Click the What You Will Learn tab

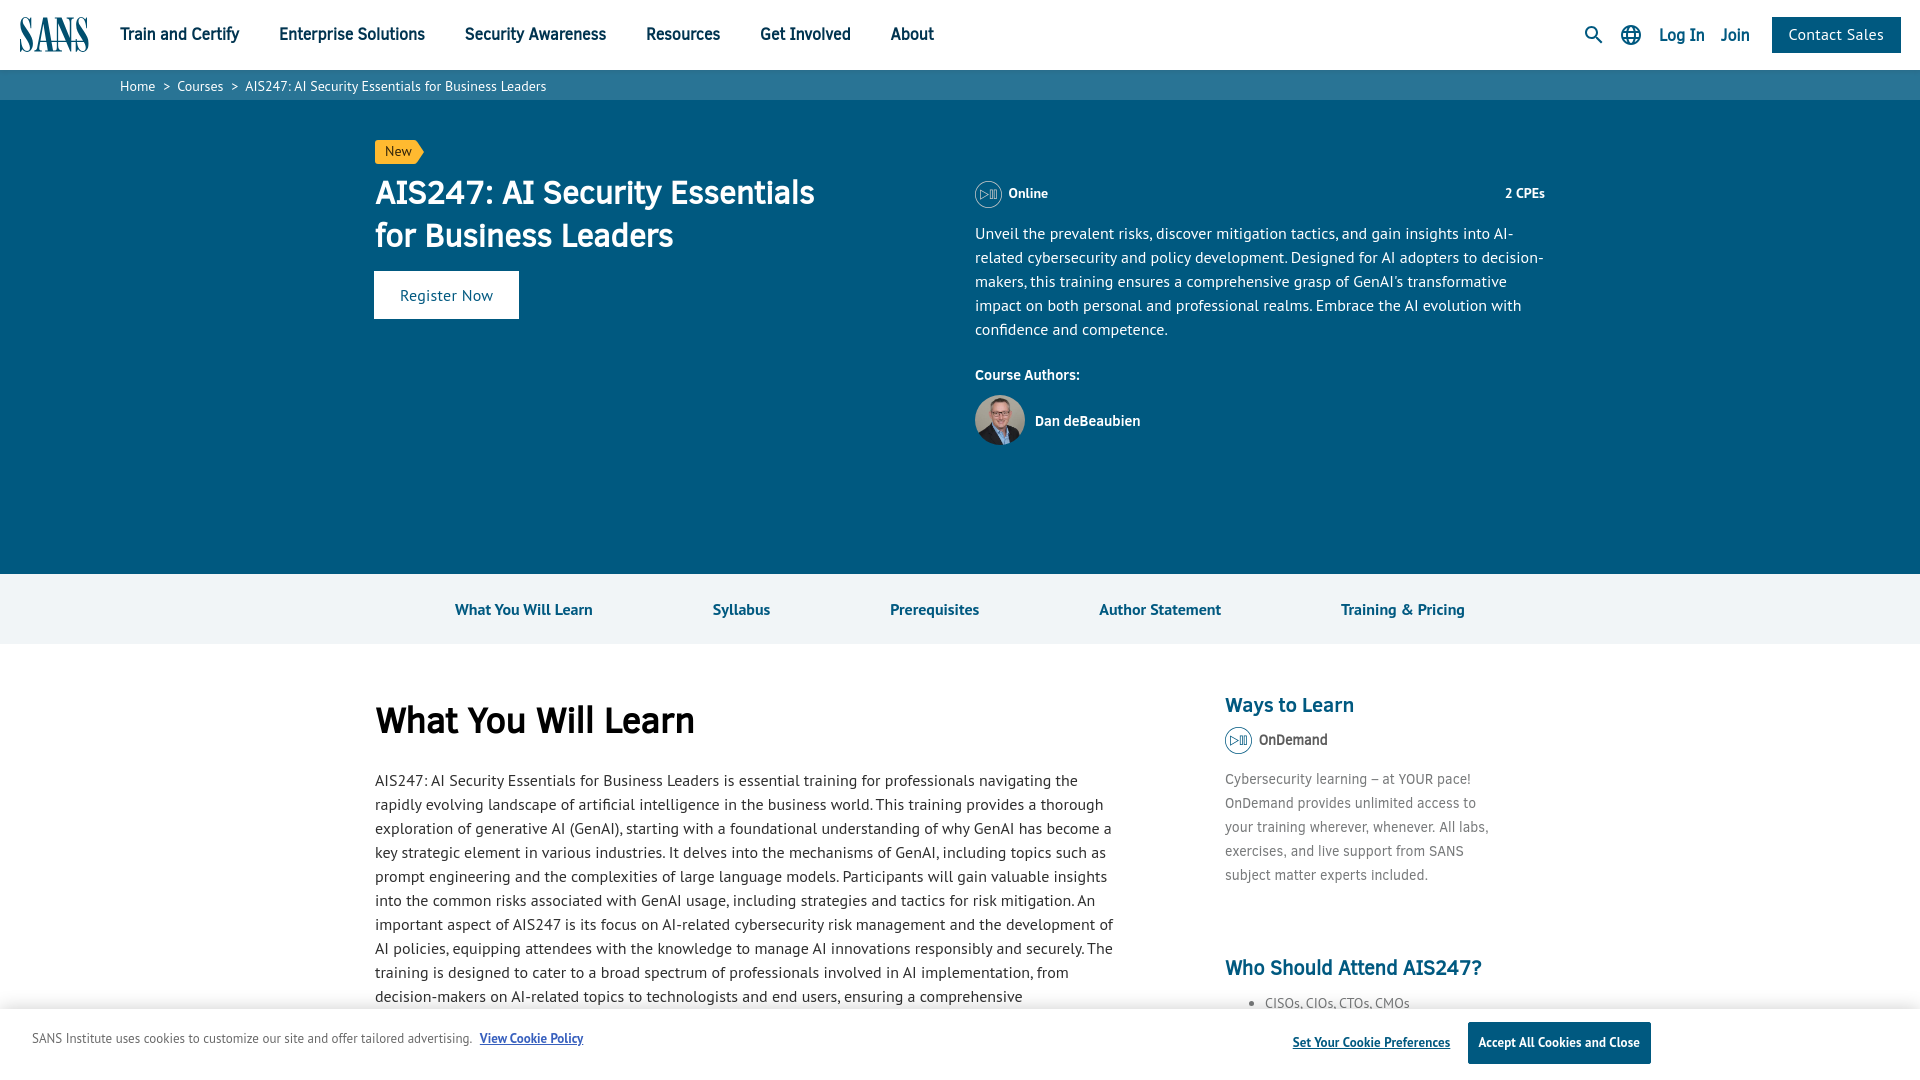click(x=522, y=608)
